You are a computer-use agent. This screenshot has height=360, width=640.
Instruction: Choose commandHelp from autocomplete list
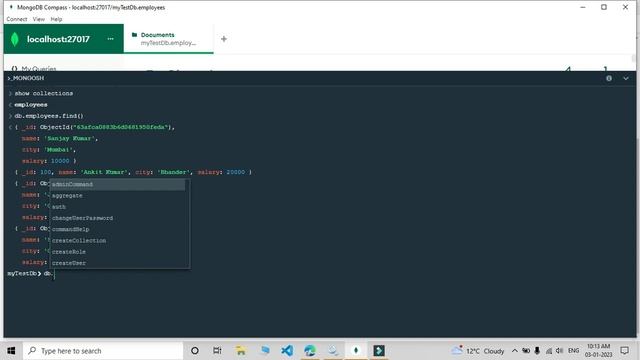pos(118,229)
